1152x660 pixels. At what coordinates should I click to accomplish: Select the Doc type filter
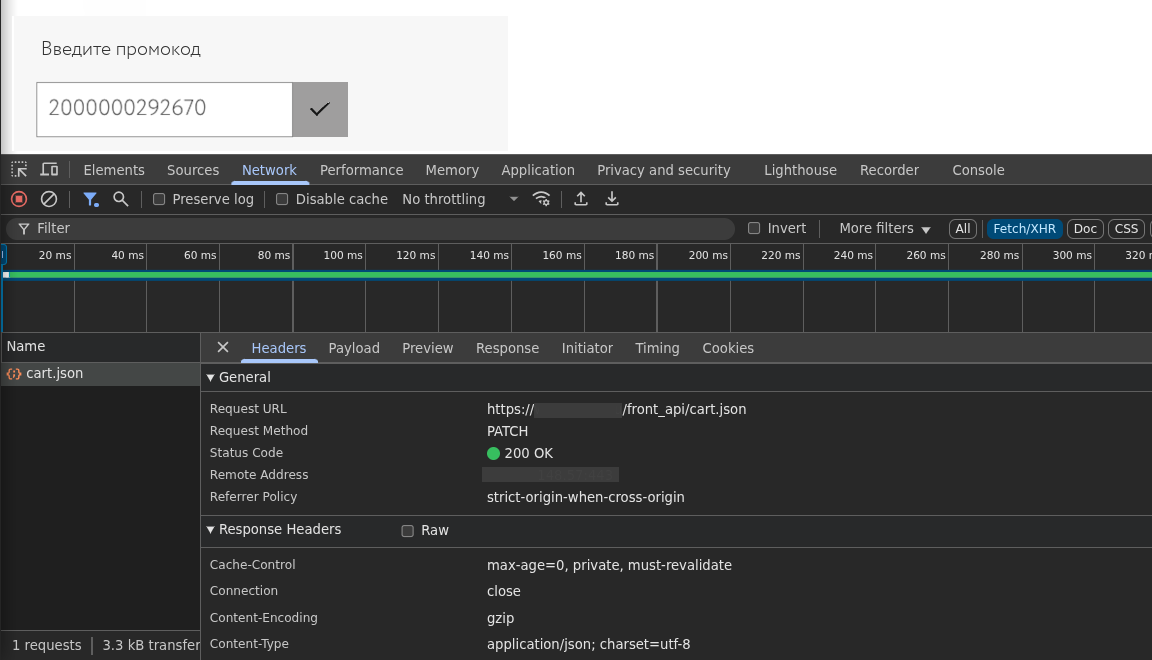(1085, 229)
